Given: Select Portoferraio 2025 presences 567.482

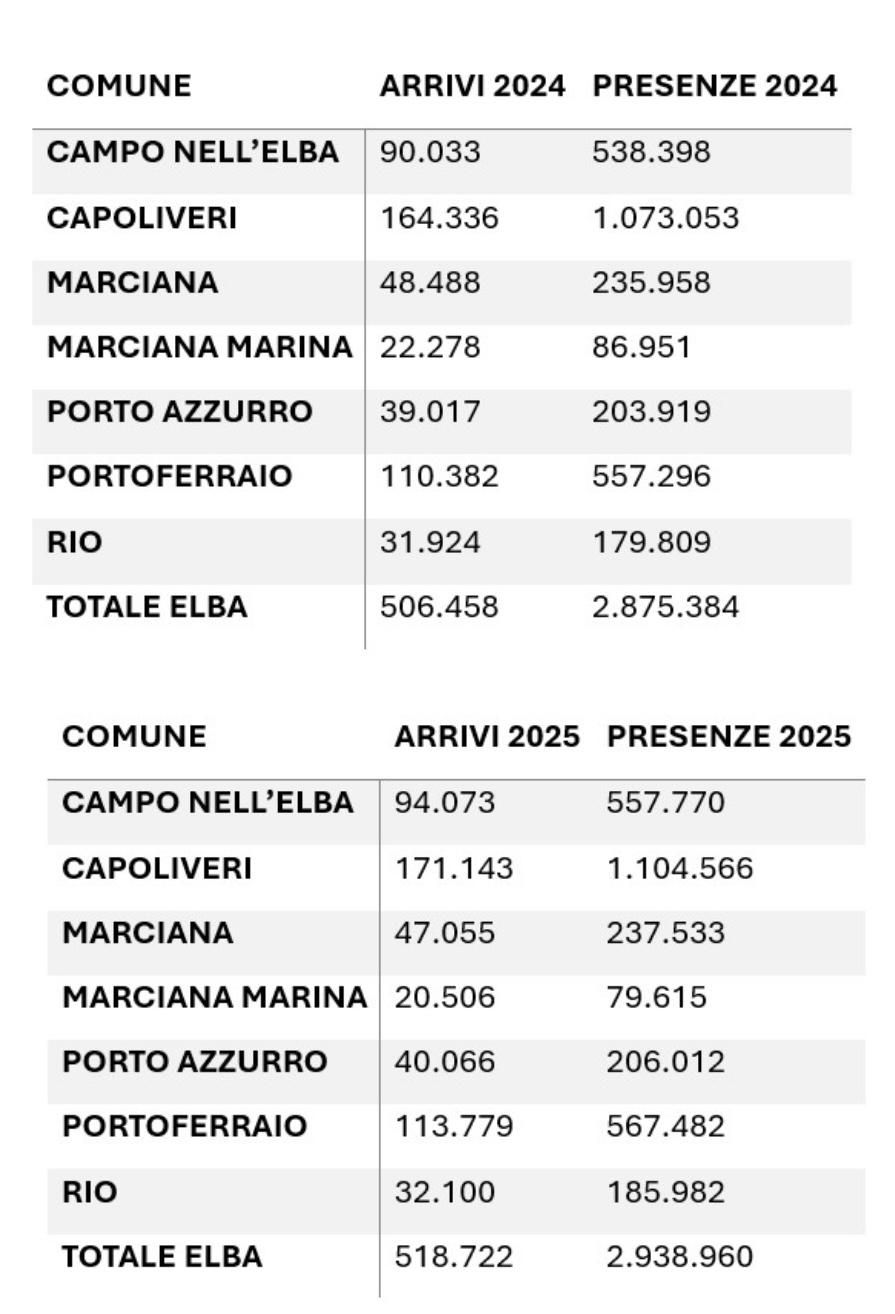Looking at the screenshot, I should click(x=665, y=1127).
